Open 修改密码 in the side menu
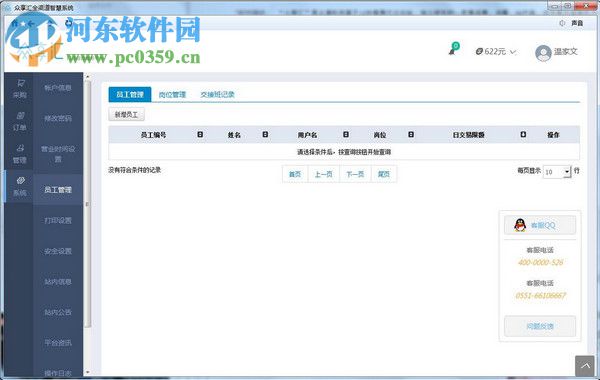The image size is (600, 380). 58,118
